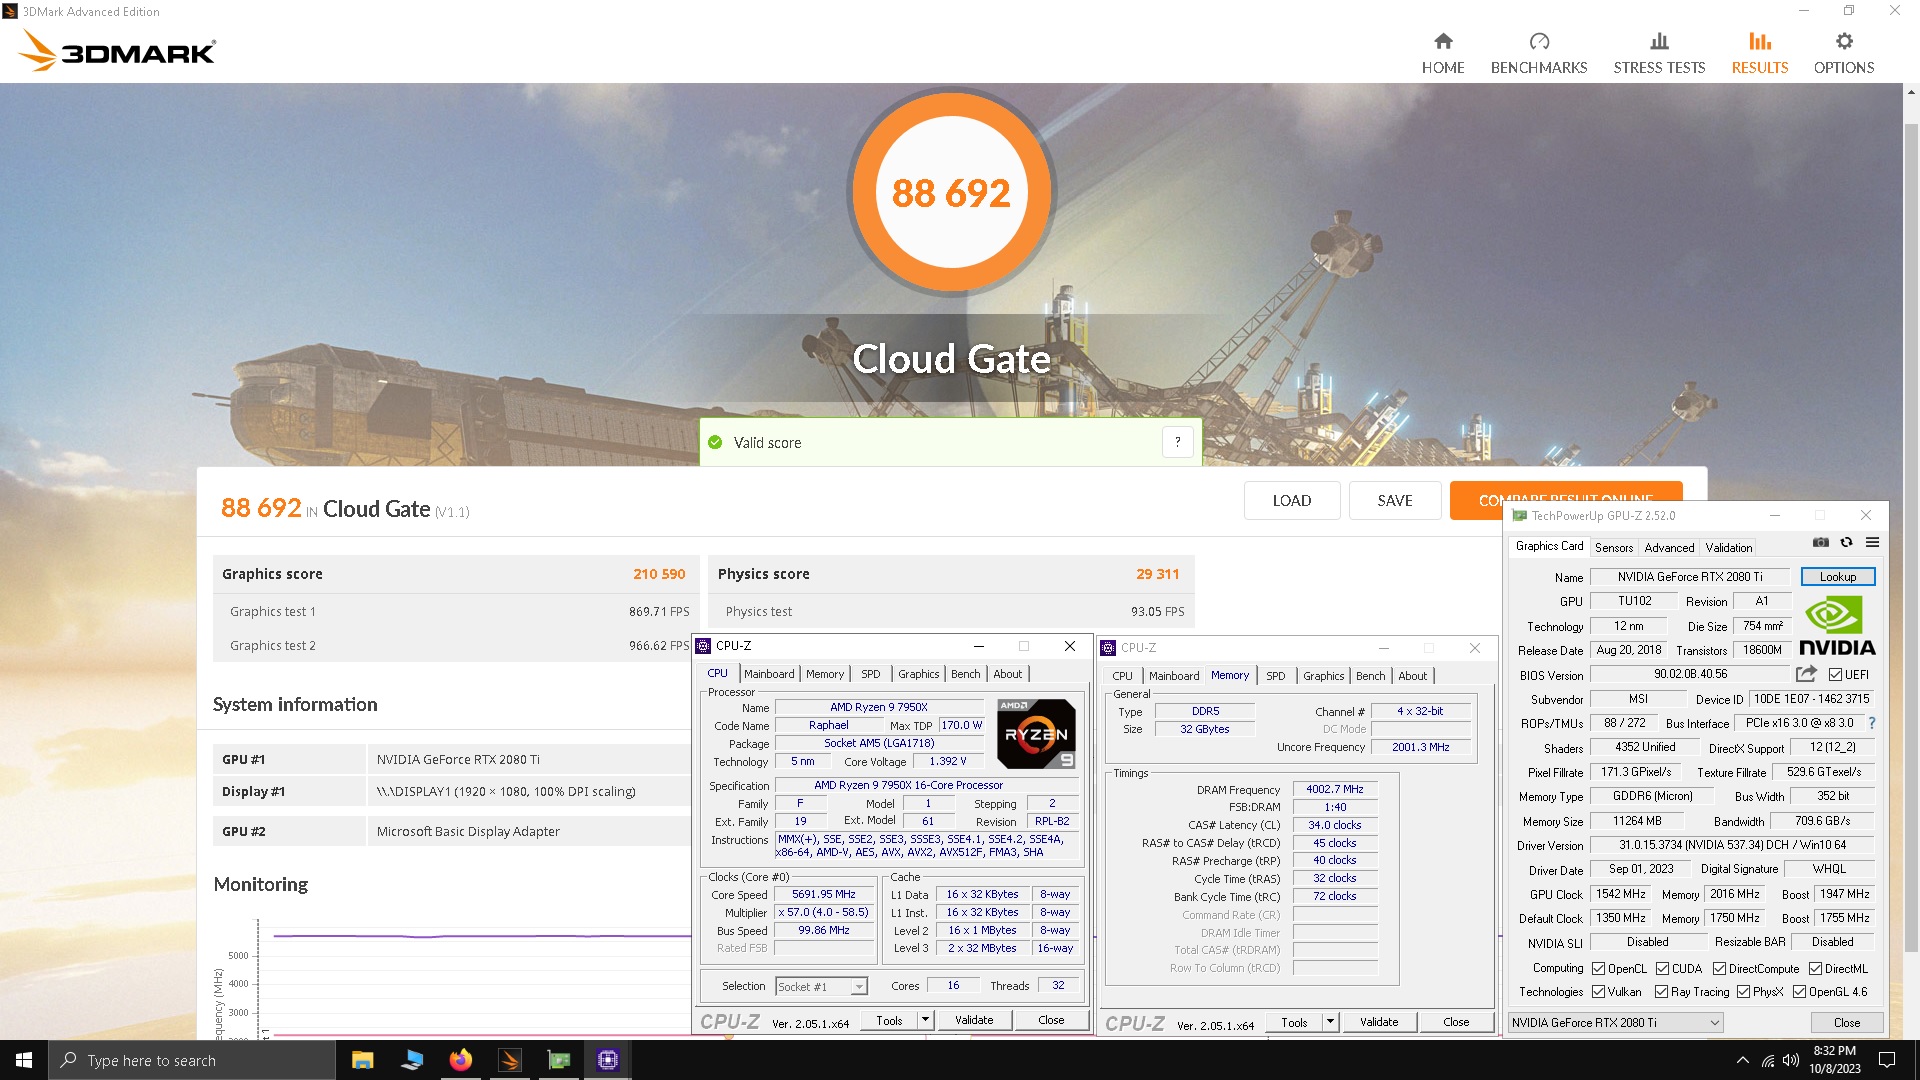1920x1080 pixels.
Task: Click Close button in GPU-Z
Action: click(x=1847, y=1022)
